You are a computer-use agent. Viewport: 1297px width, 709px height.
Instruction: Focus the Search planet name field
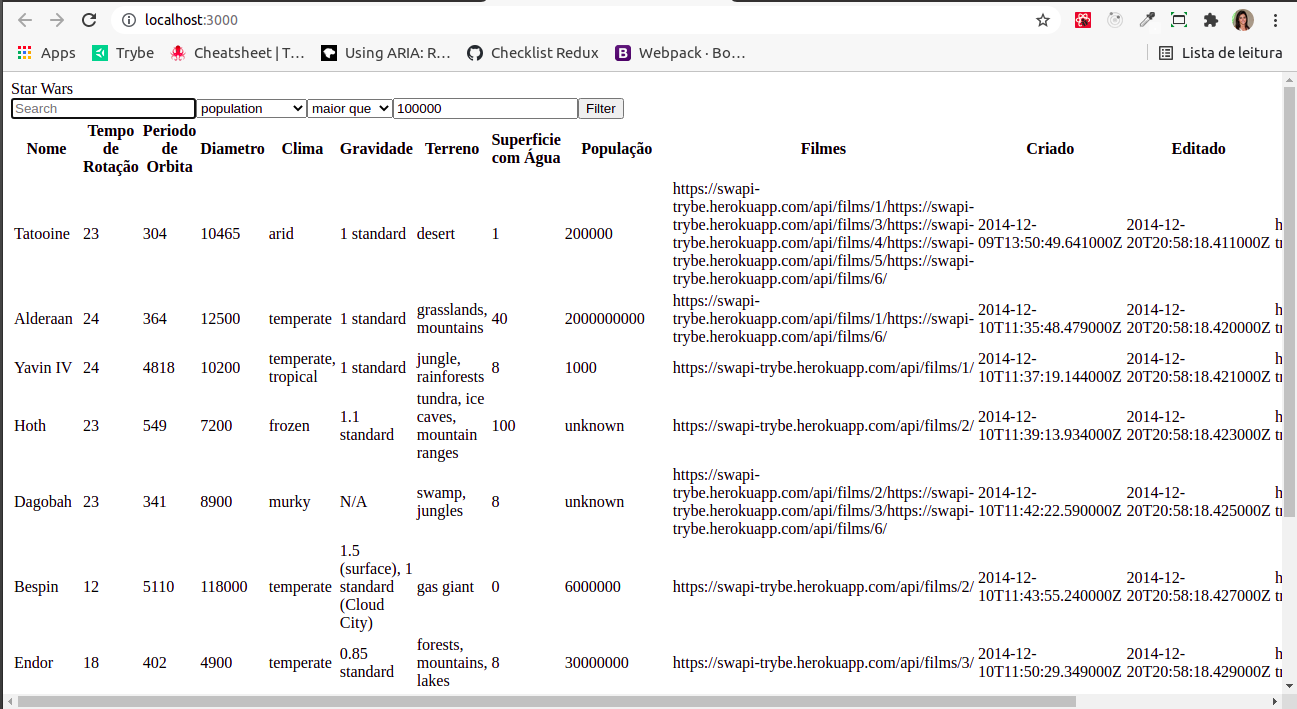pos(103,108)
